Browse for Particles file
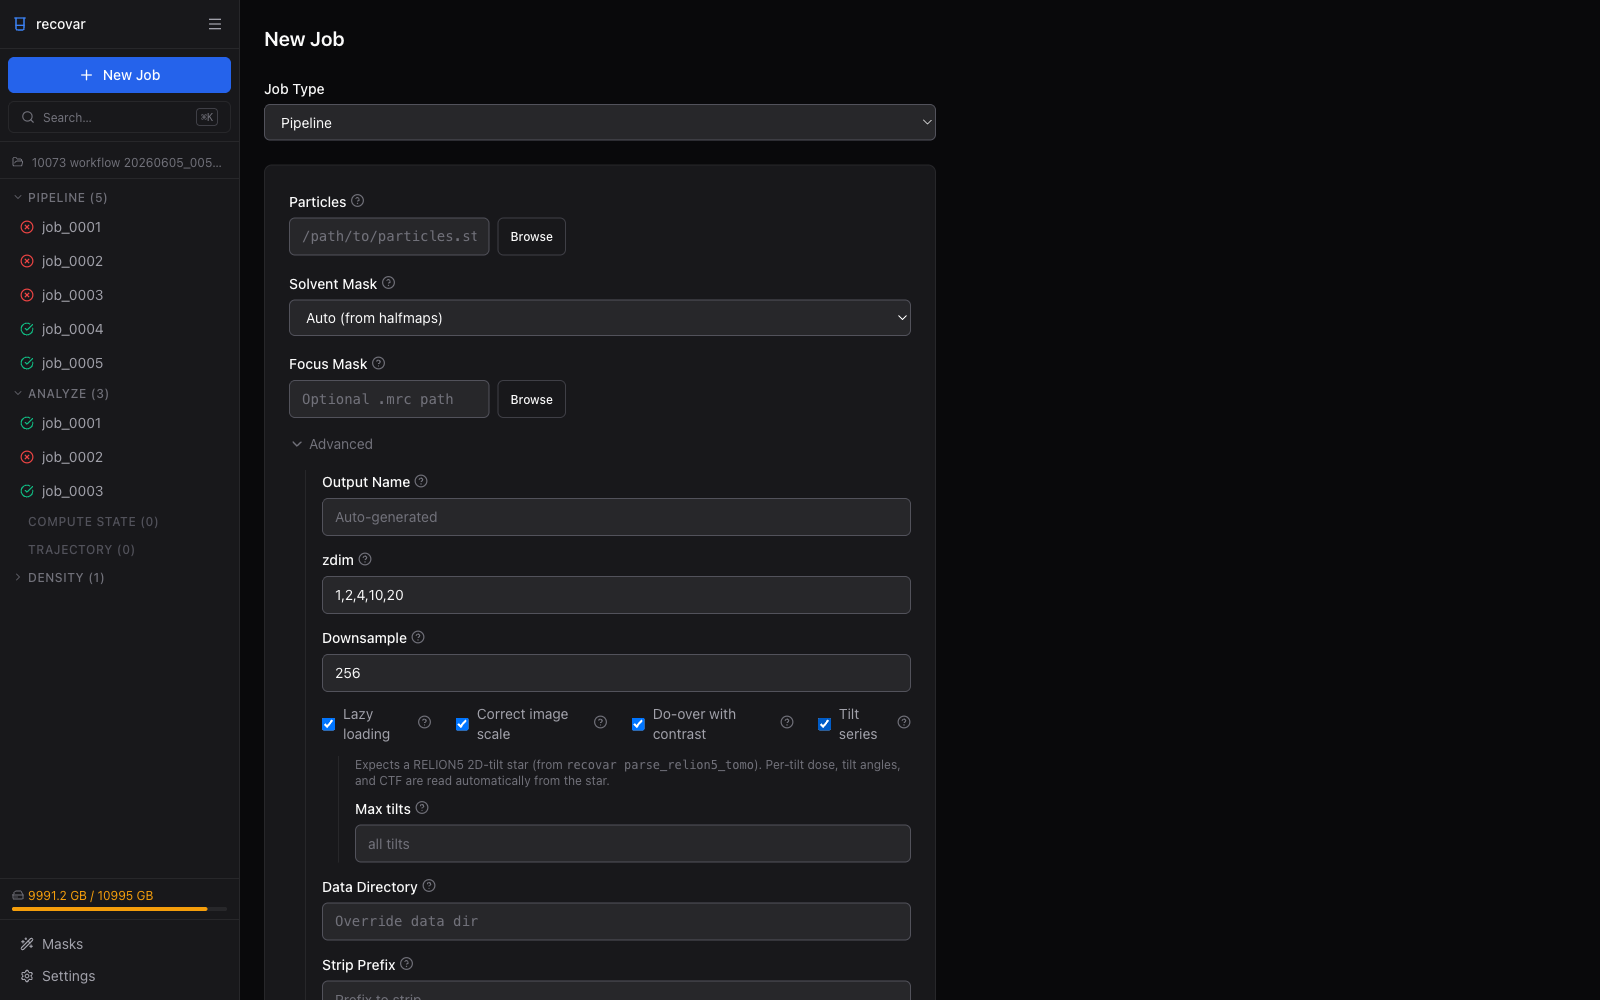 click(531, 237)
